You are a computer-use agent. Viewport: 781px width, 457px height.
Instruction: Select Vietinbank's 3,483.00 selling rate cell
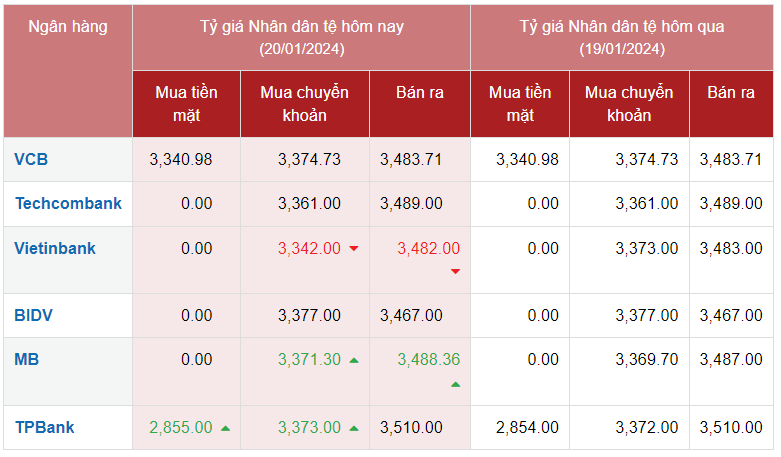click(731, 248)
